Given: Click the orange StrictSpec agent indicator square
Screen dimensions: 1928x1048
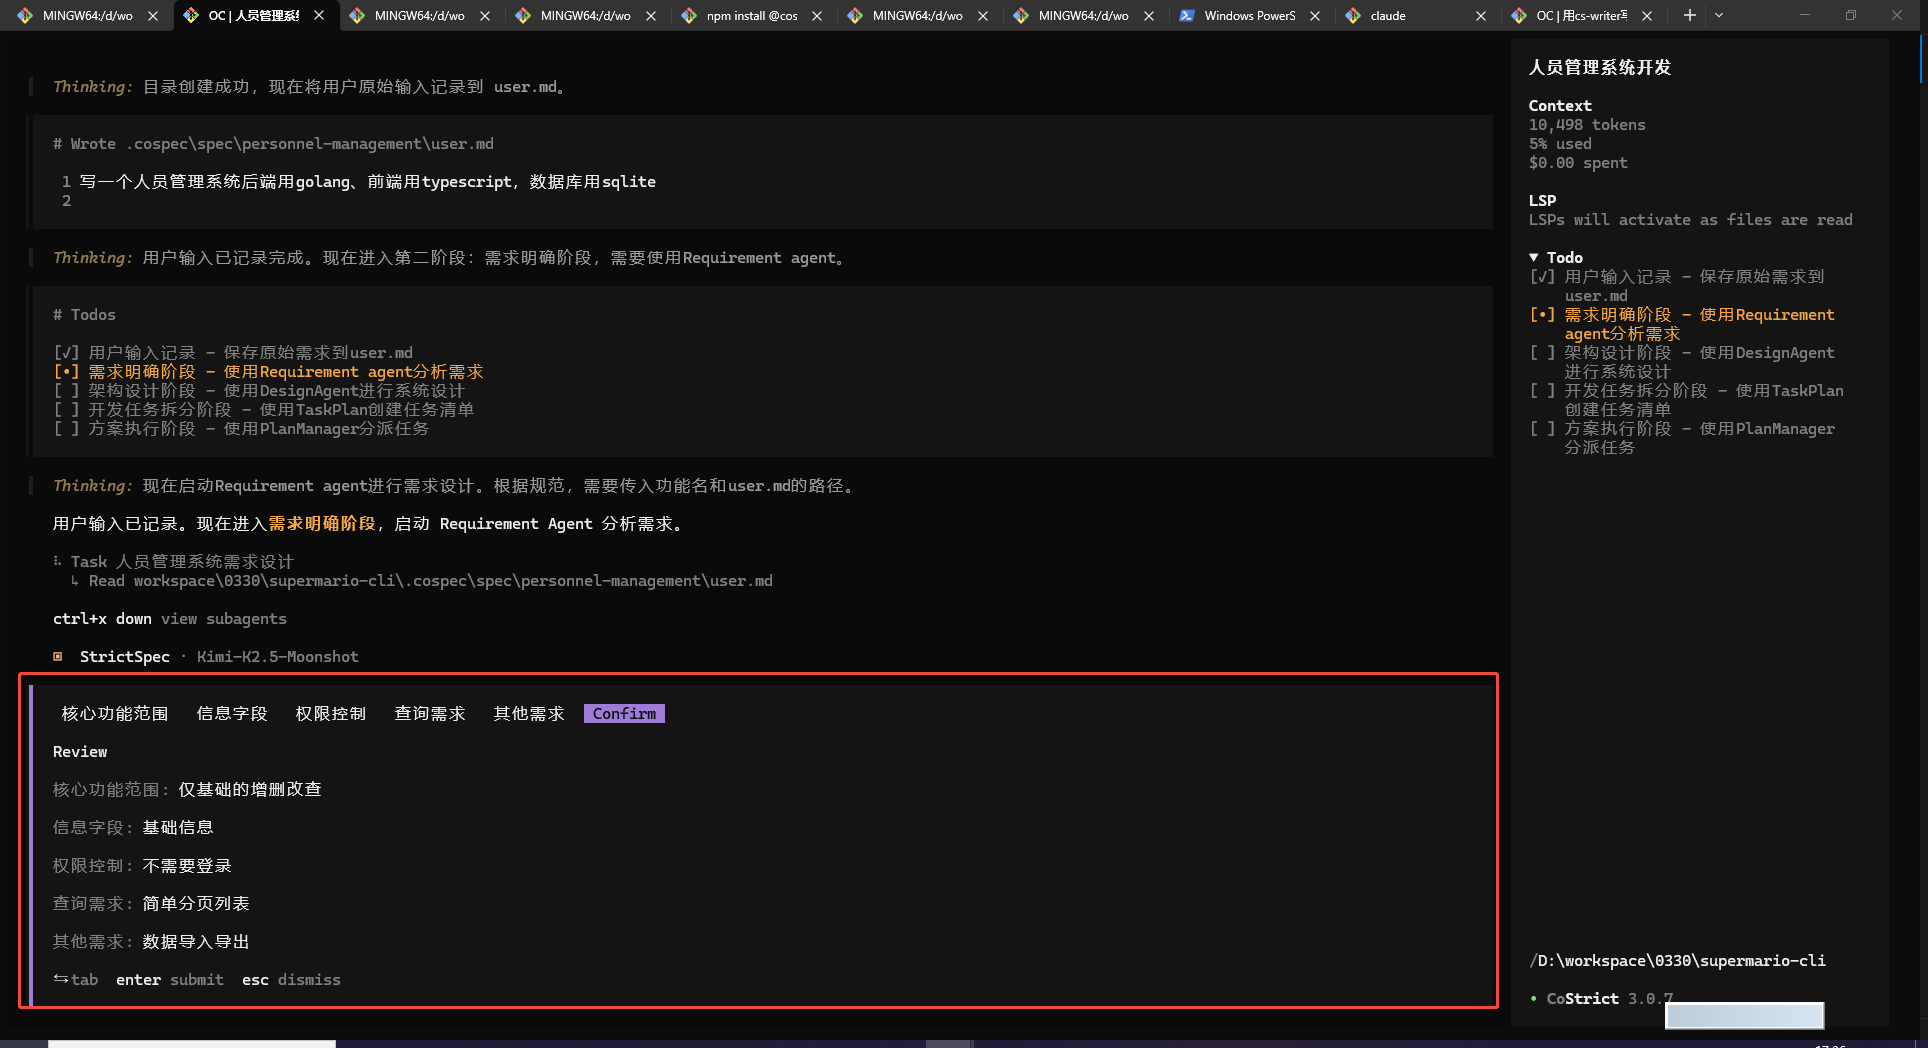Looking at the screenshot, I should tap(58, 657).
